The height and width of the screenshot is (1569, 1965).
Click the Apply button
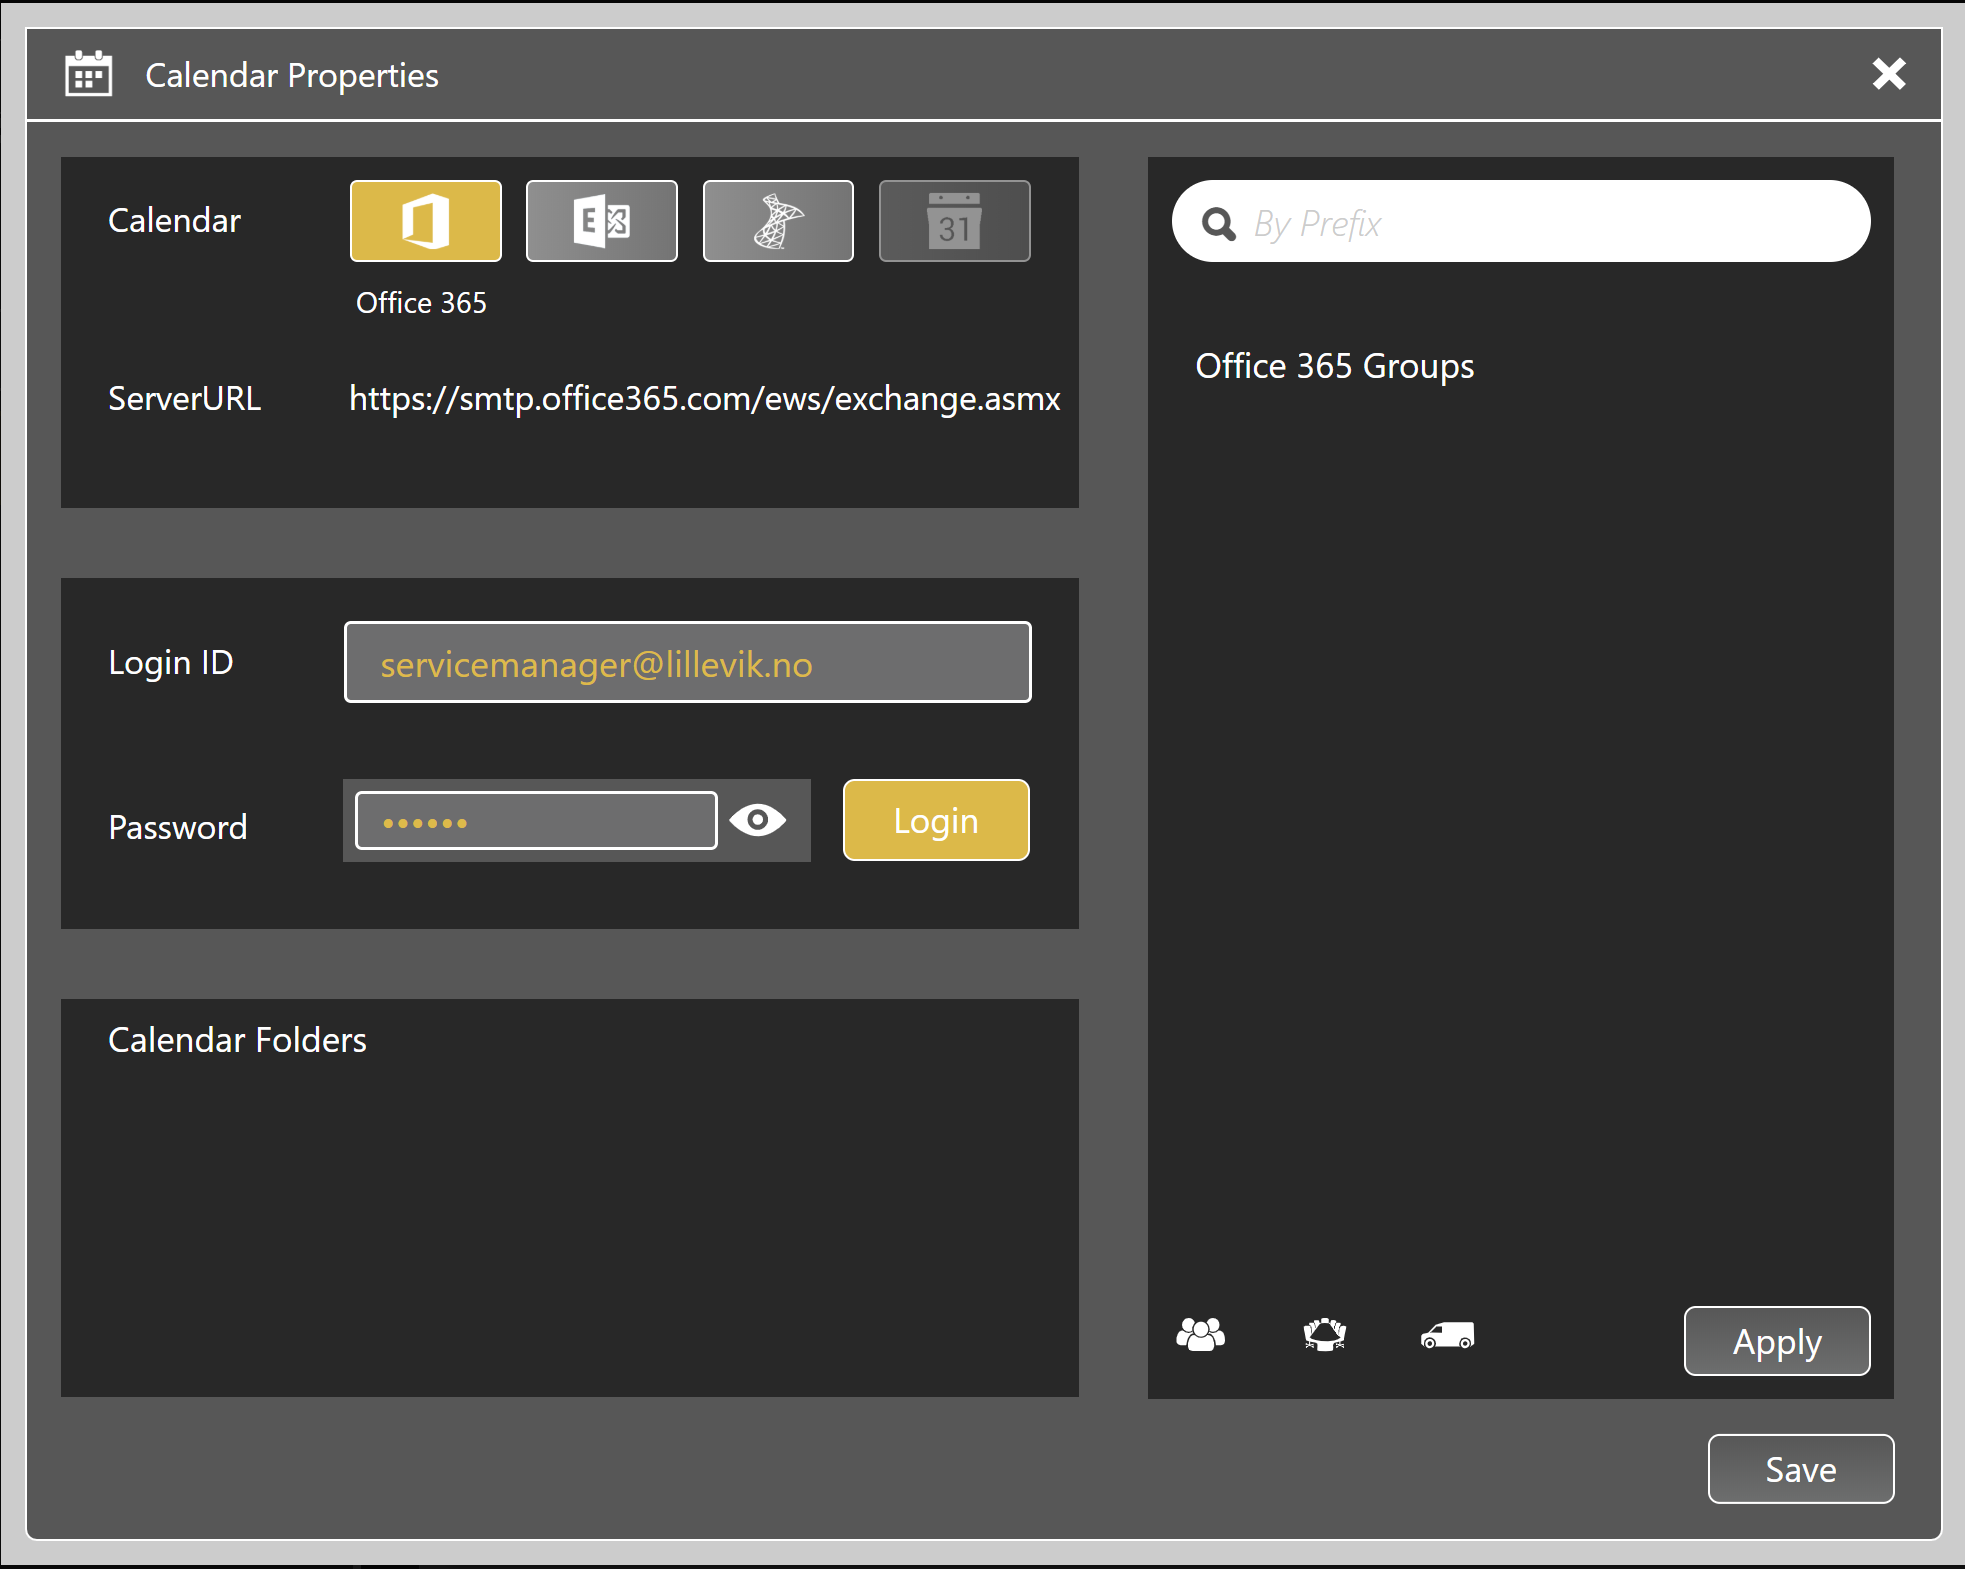(x=1777, y=1341)
